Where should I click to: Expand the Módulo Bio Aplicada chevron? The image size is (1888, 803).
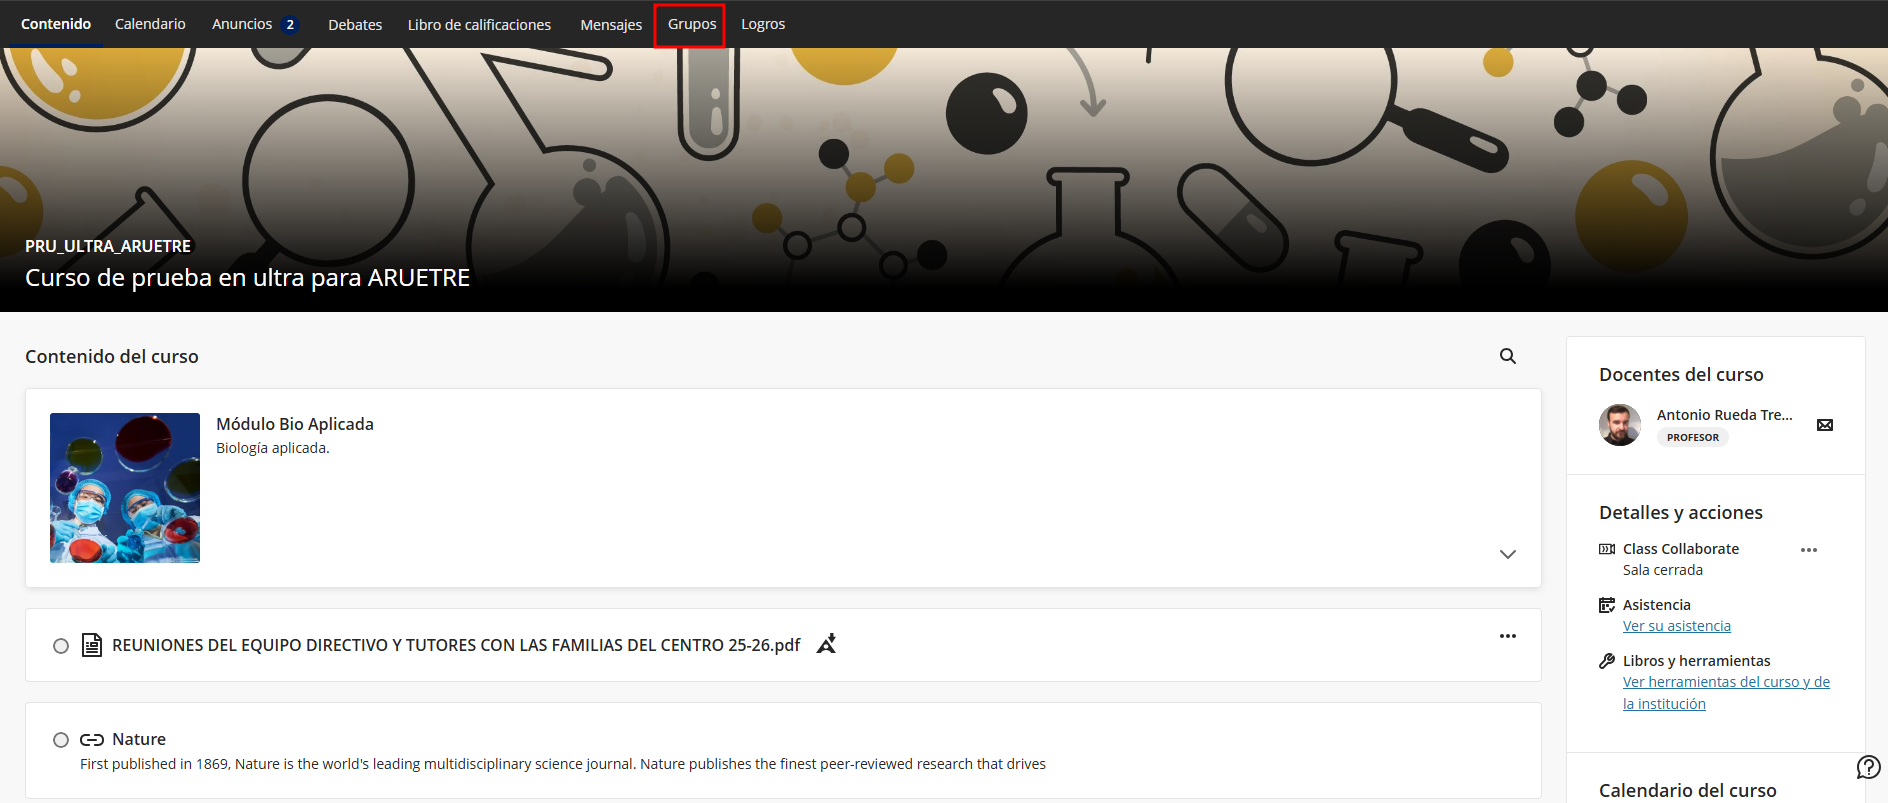click(x=1507, y=554)
